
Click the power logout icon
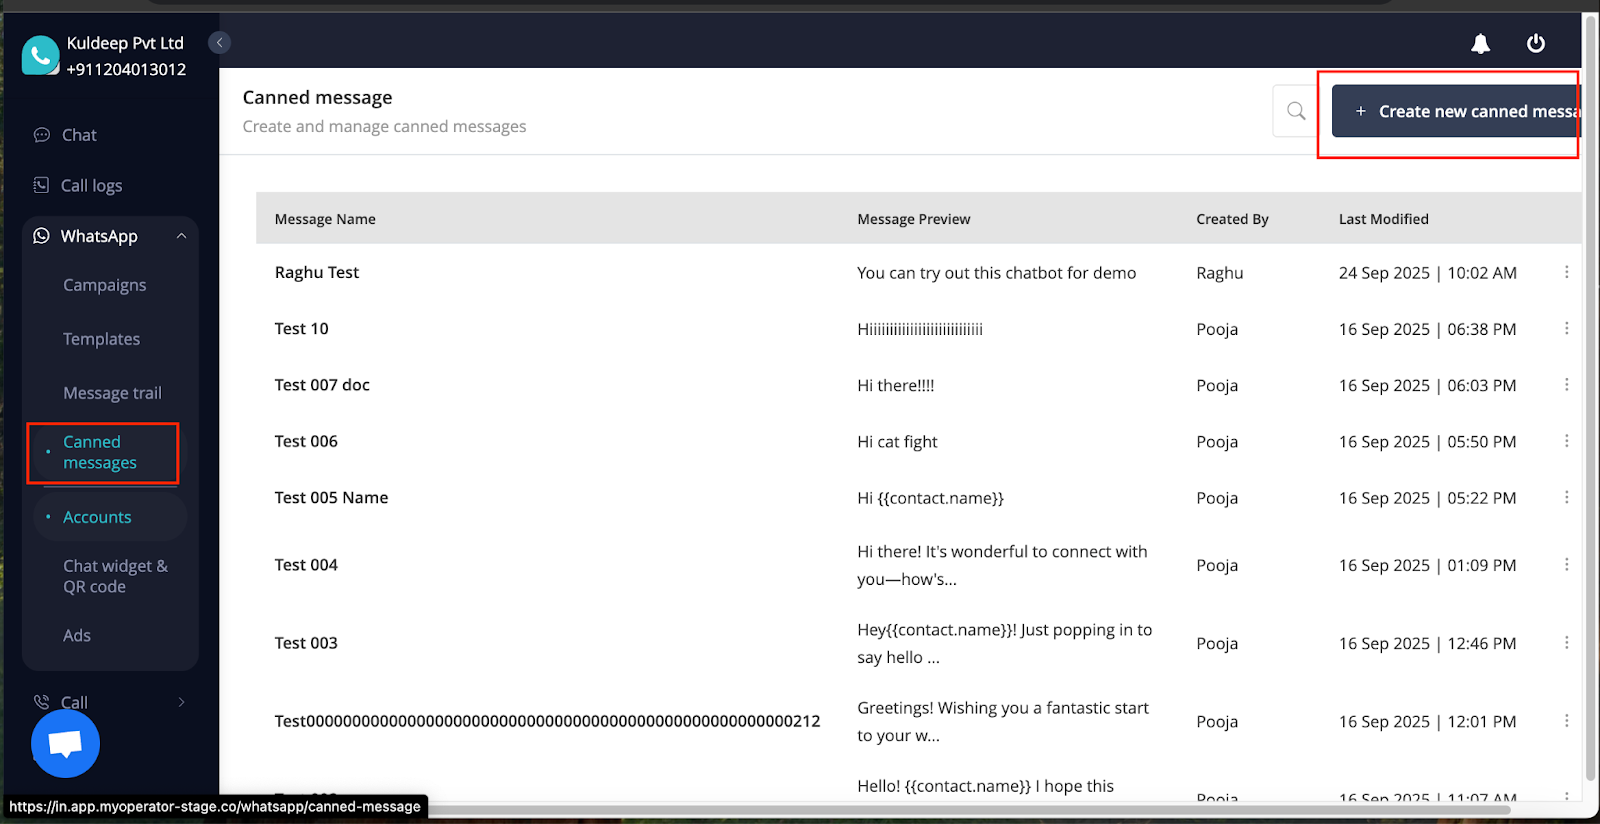tap(1536, 44)
